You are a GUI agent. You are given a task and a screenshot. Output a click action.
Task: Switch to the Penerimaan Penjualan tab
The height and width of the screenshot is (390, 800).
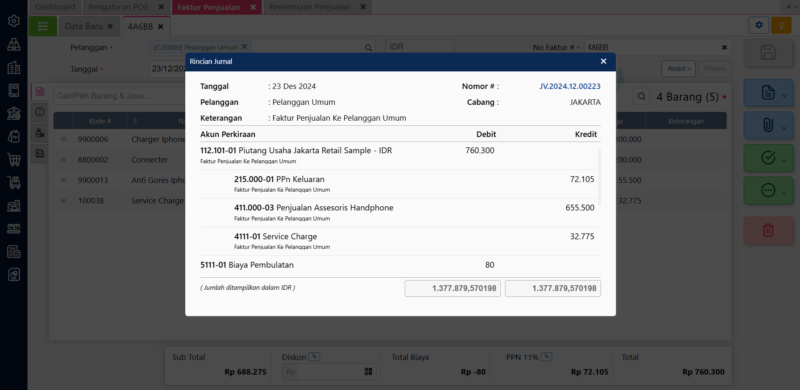(310, 7)
